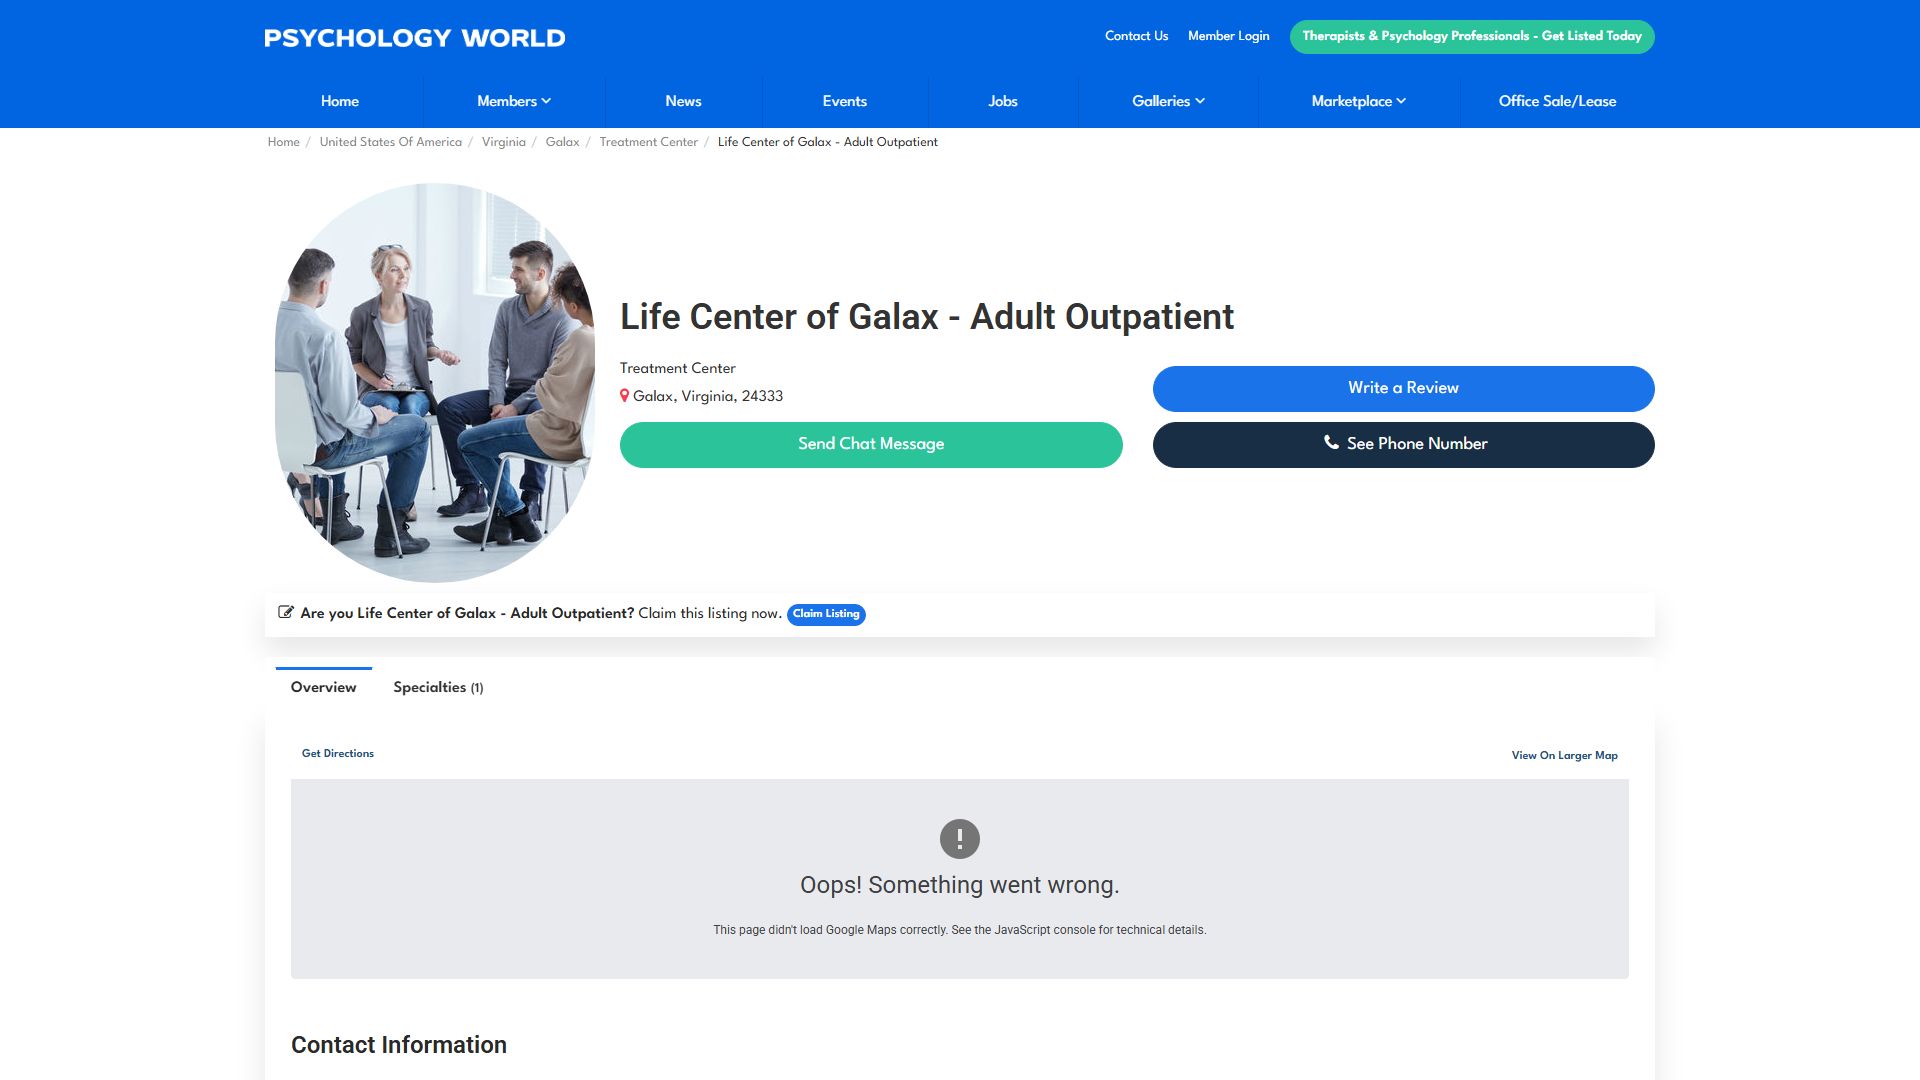
Task: Click the Home breadcrumb link
Action: point(283,142)
